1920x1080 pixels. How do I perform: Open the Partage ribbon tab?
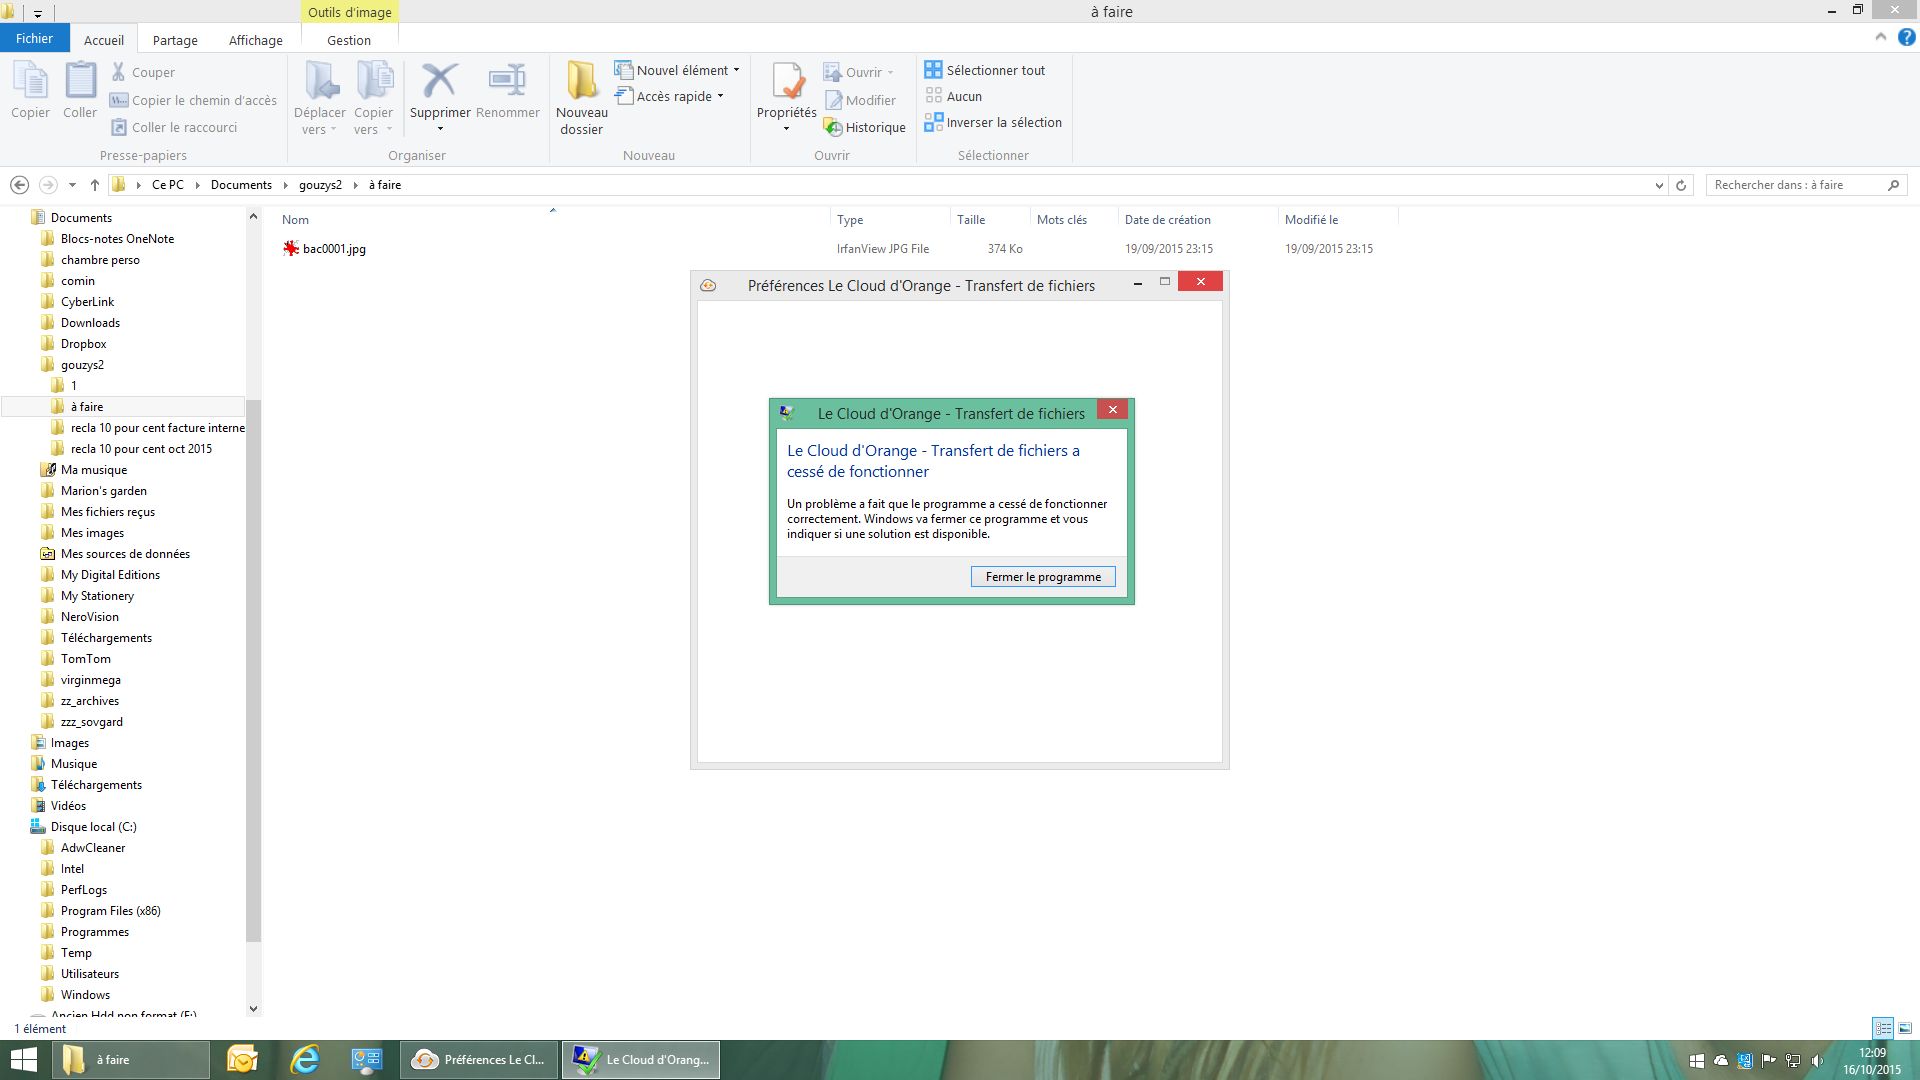click(175, 40)
